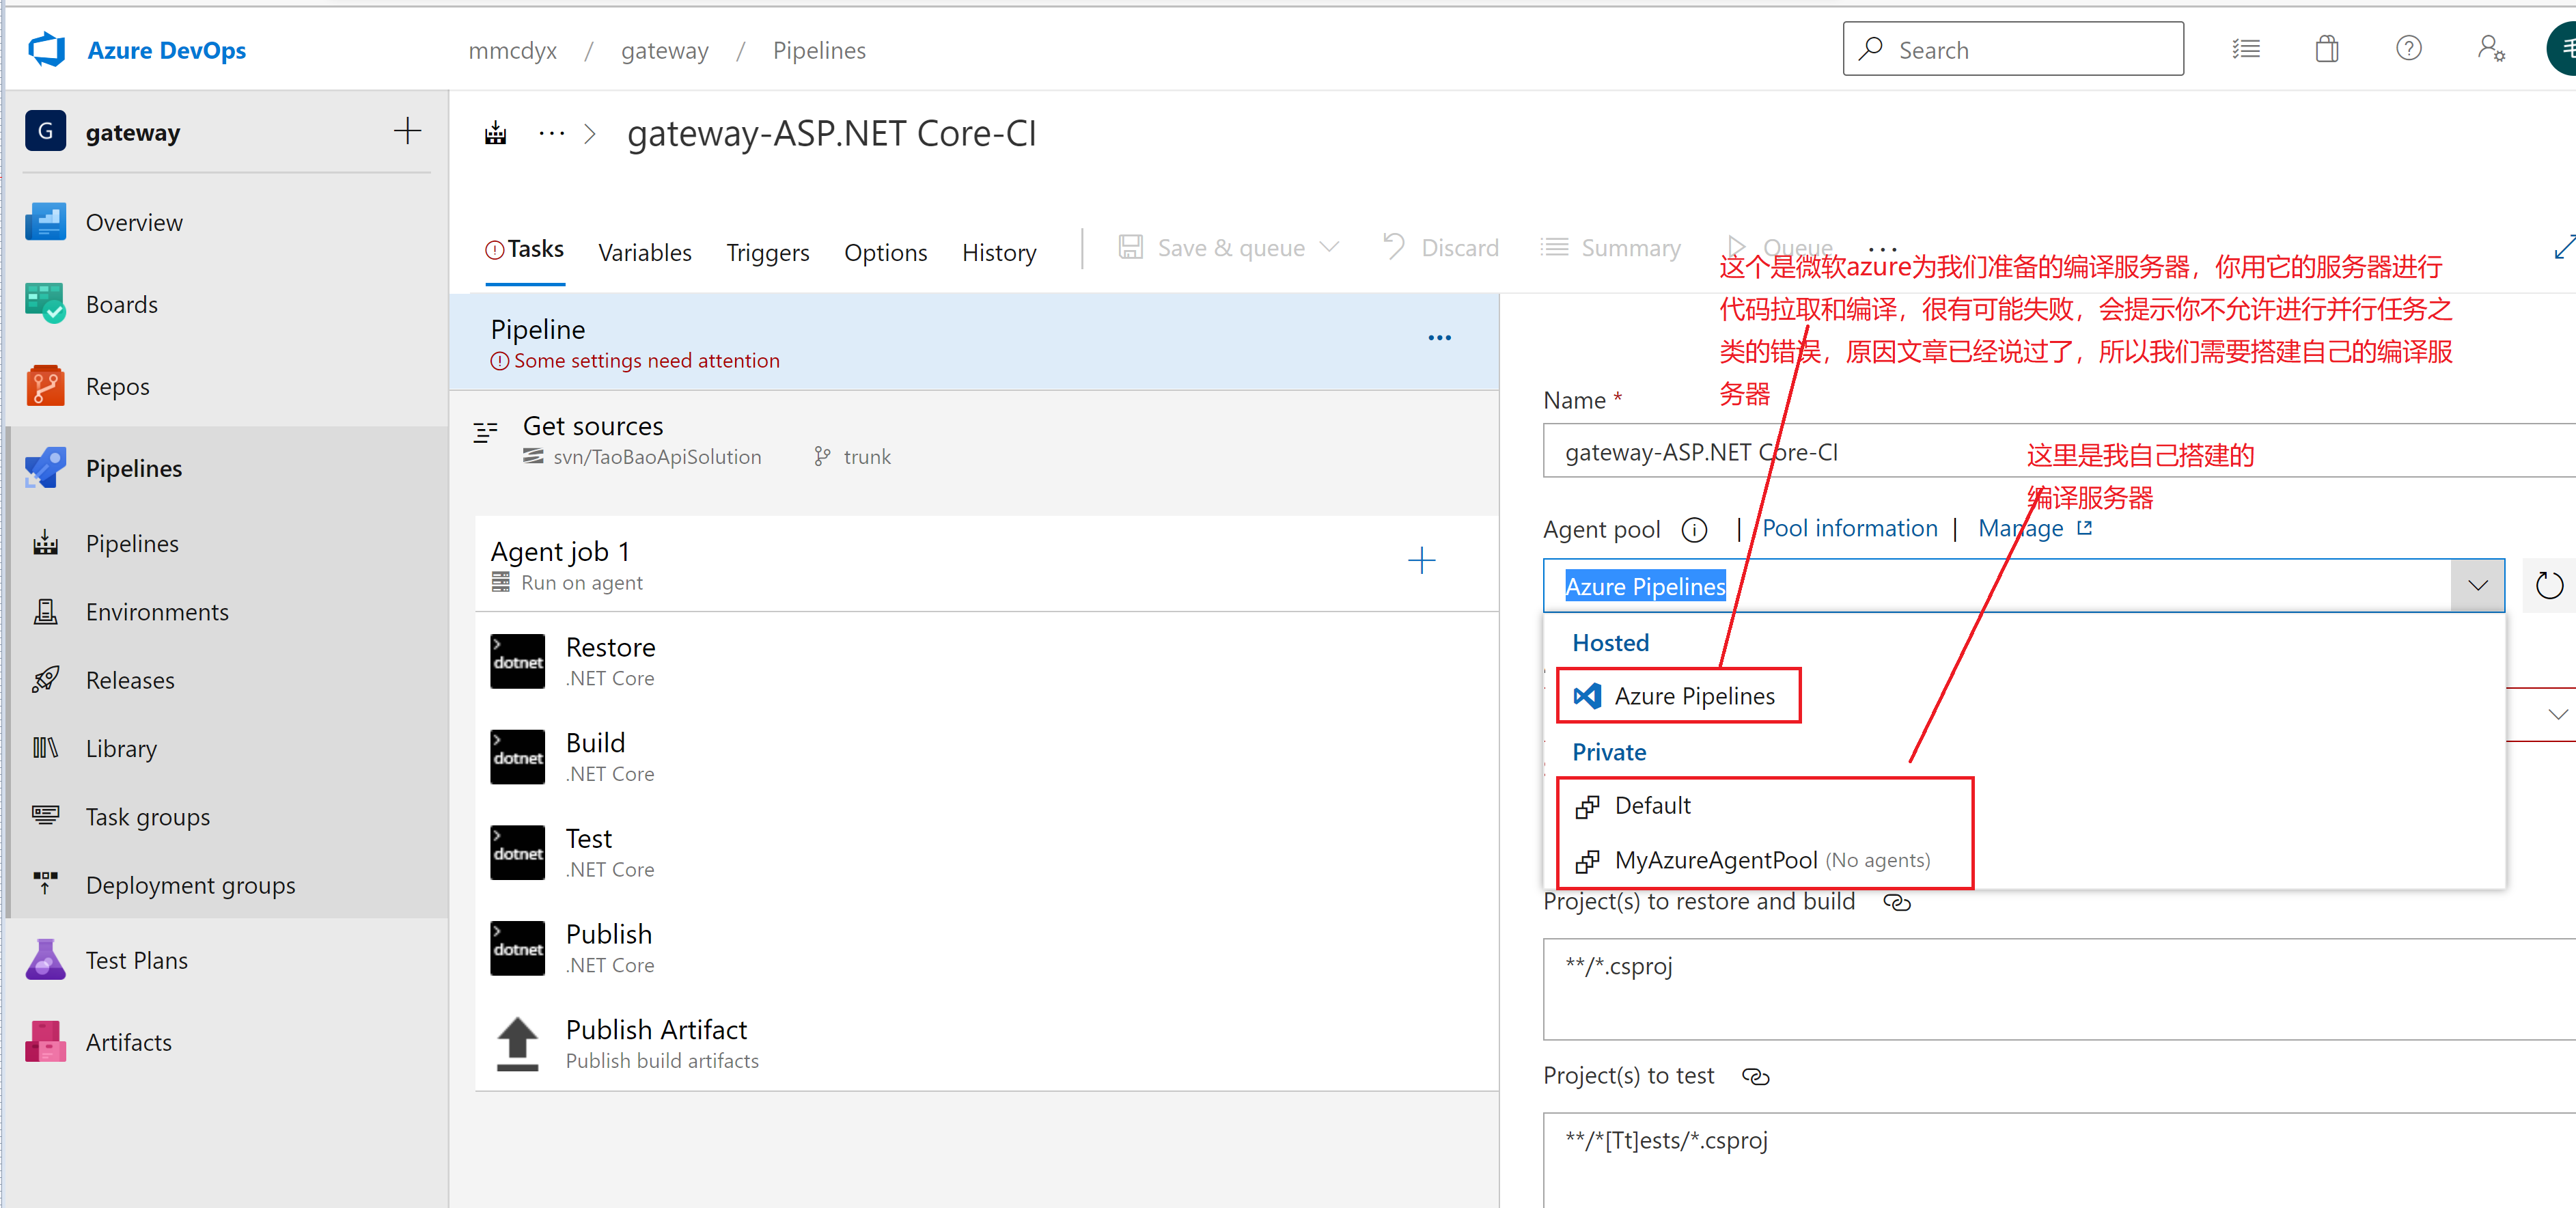The image size is (2576, 1208).
Task: Choose the Default private agent pool
Action: [1652, 806]
